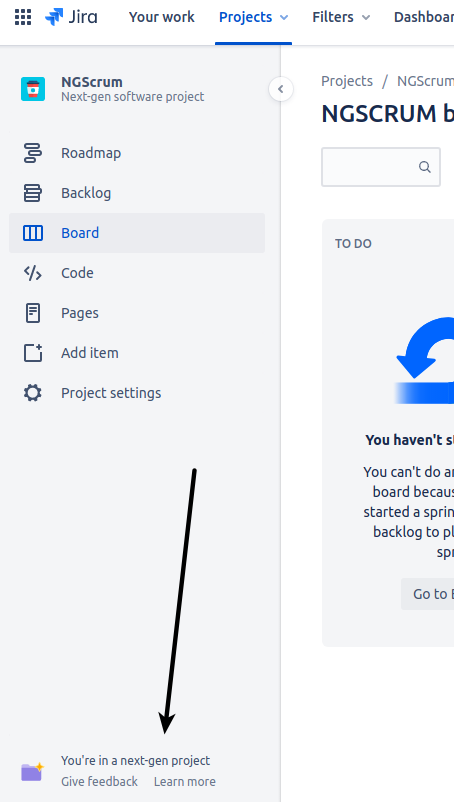Expand the Filters dropdown chevron
The image size is (454, 802).
(x=366, y=17)
